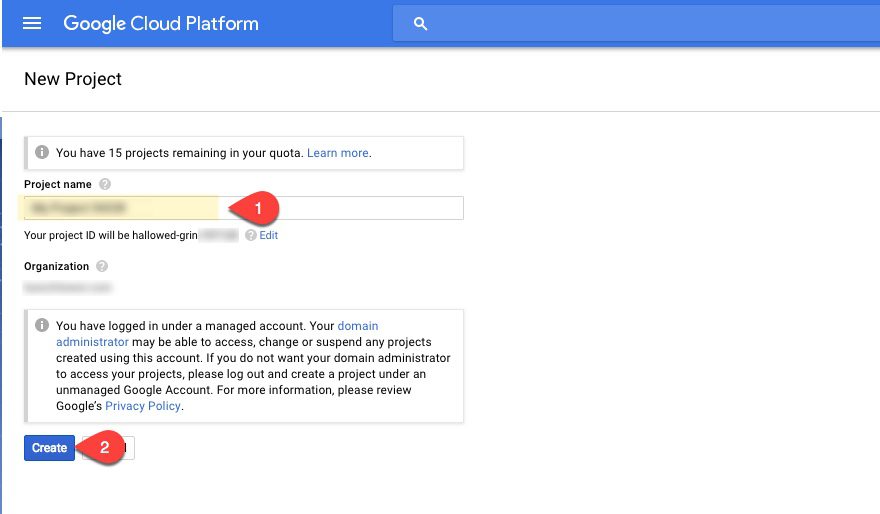This screenshot has width=880, height=514.
Task: Click the blurred organization name value
Action: pos(69,287)
